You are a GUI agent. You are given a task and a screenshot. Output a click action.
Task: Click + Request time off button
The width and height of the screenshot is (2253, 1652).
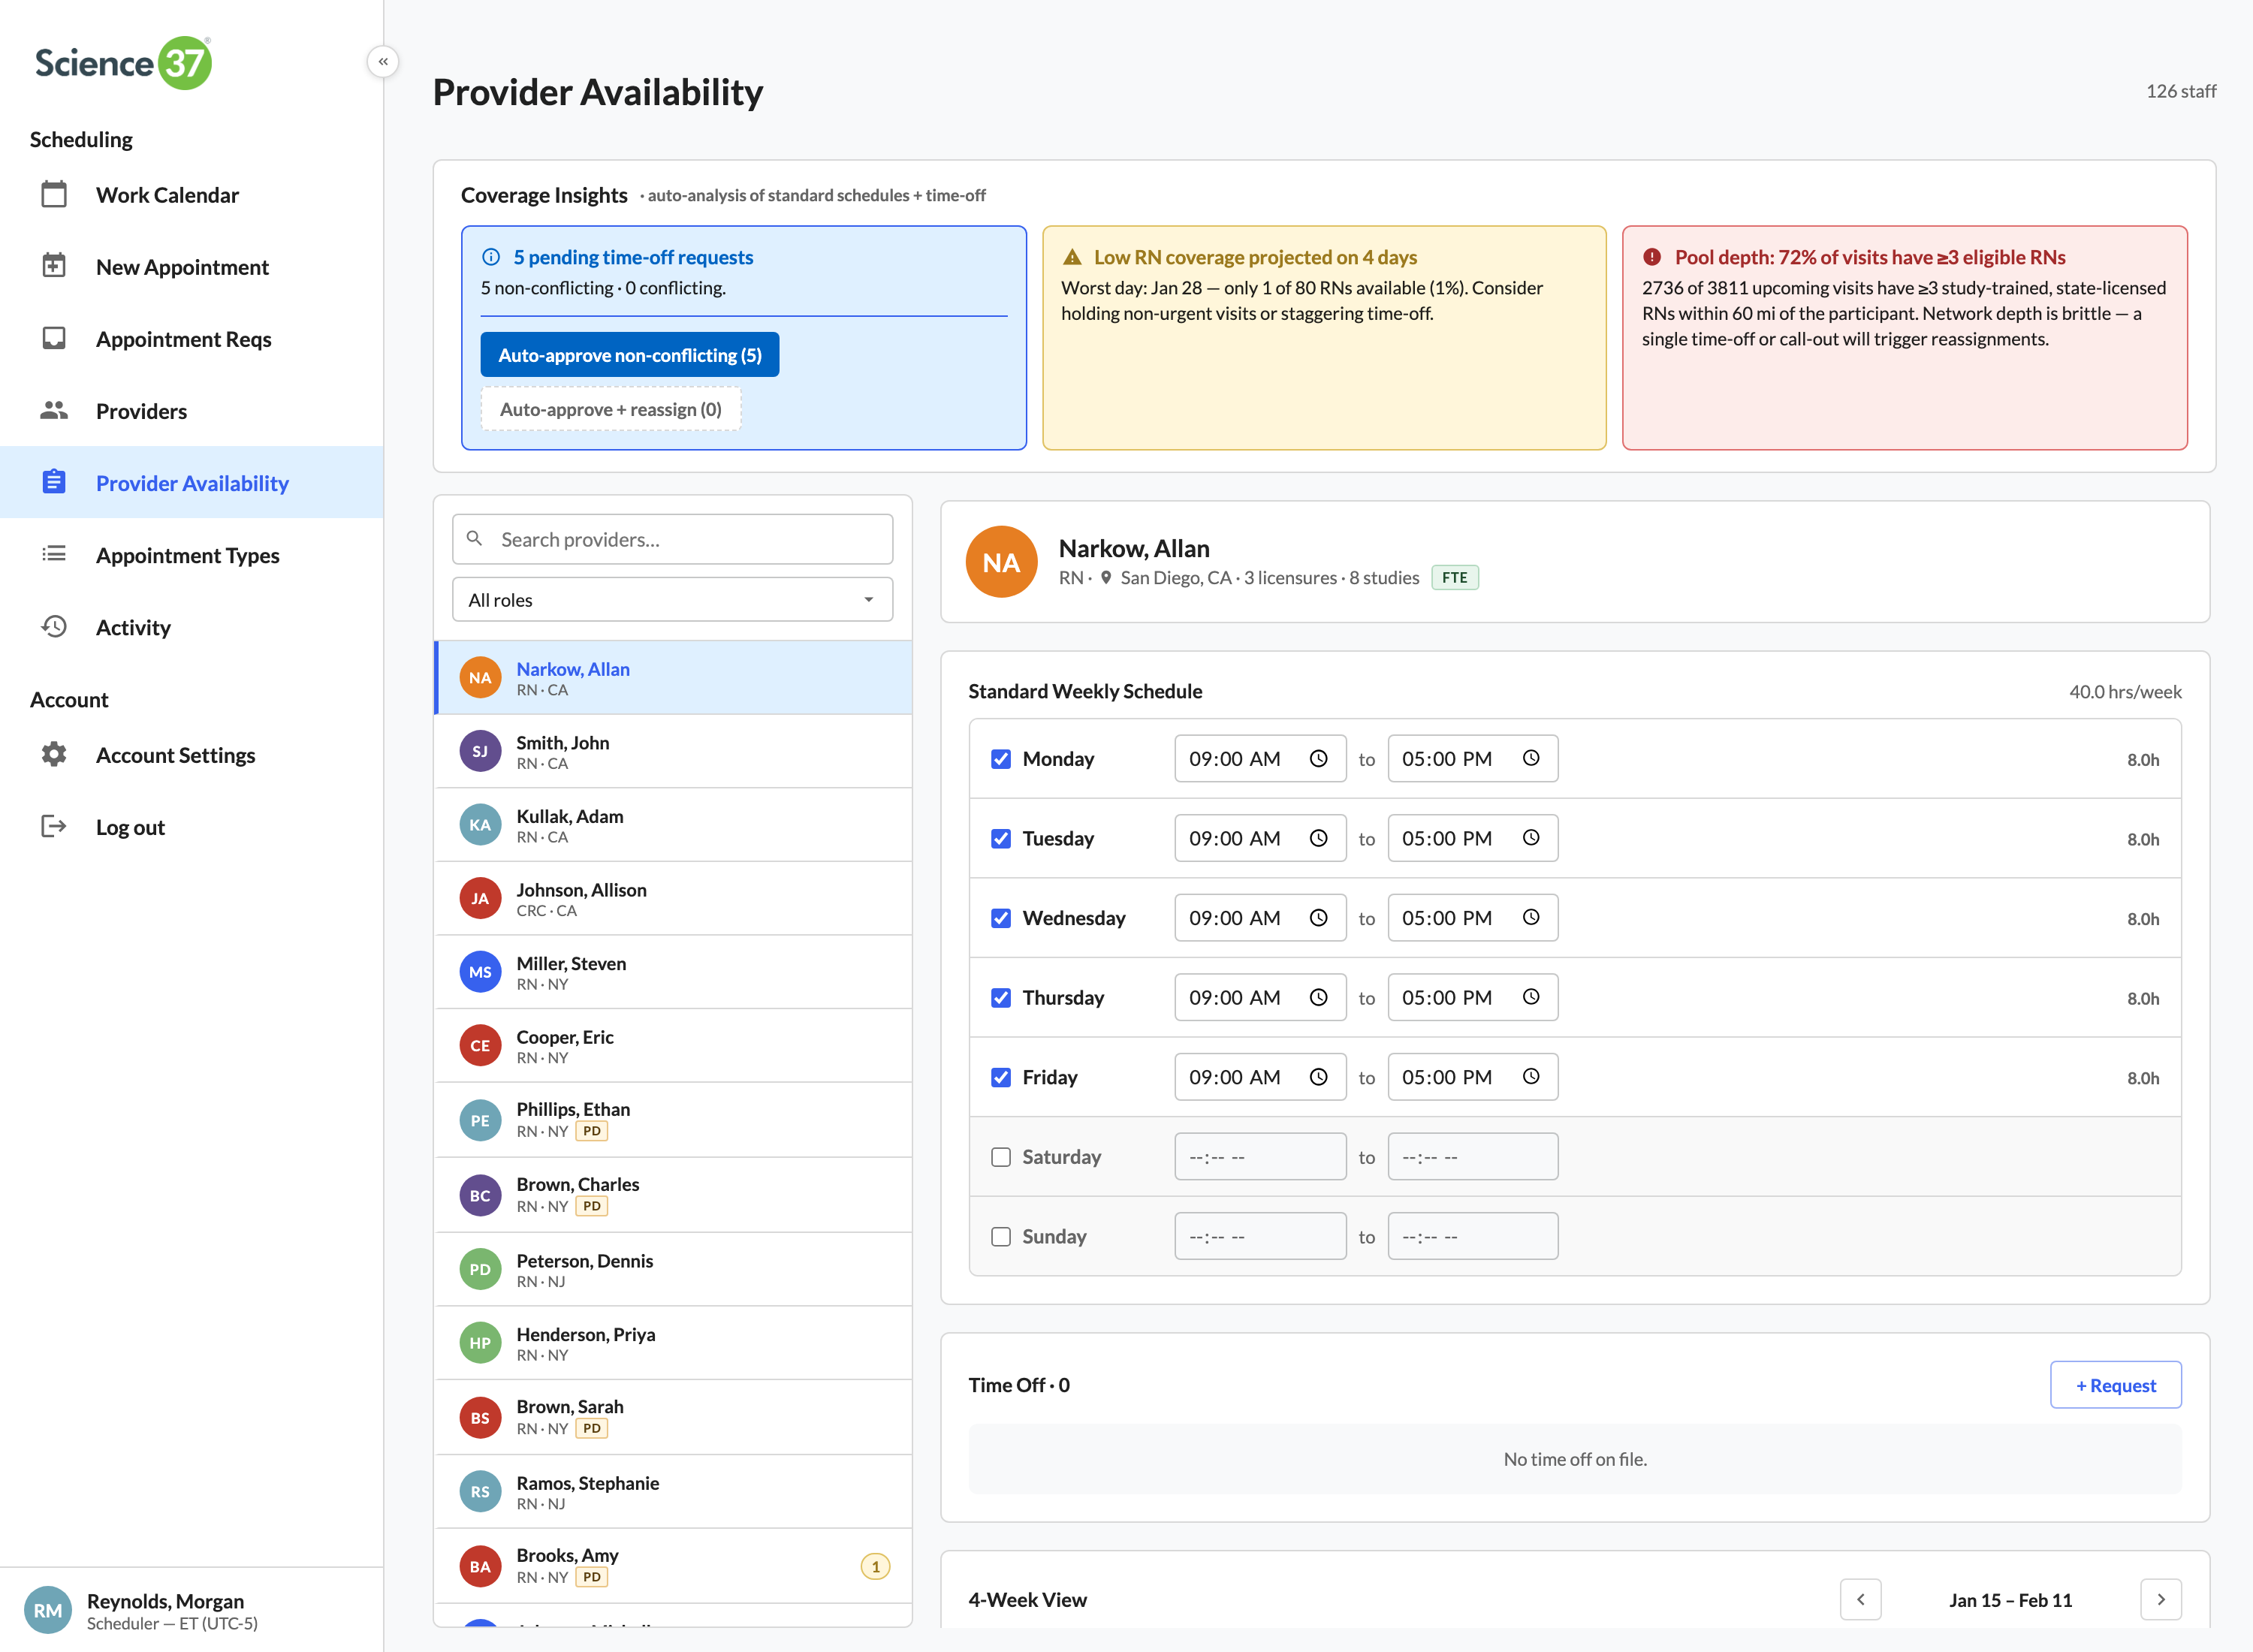(x=2115, y=1384)
